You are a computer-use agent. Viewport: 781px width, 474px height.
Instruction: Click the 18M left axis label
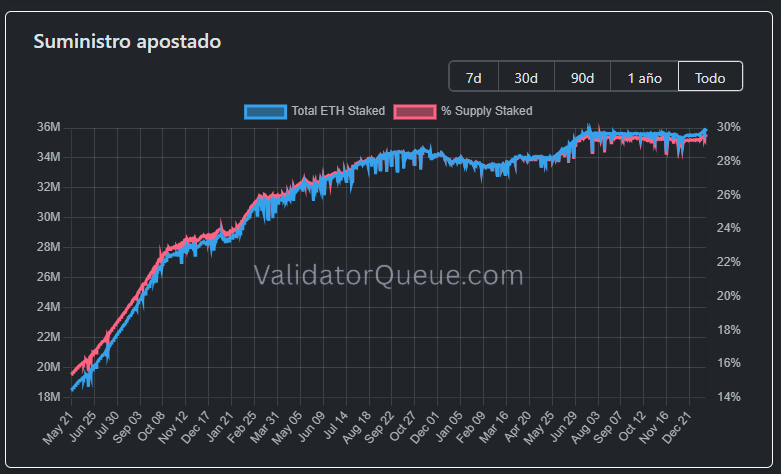coord(49,397)
